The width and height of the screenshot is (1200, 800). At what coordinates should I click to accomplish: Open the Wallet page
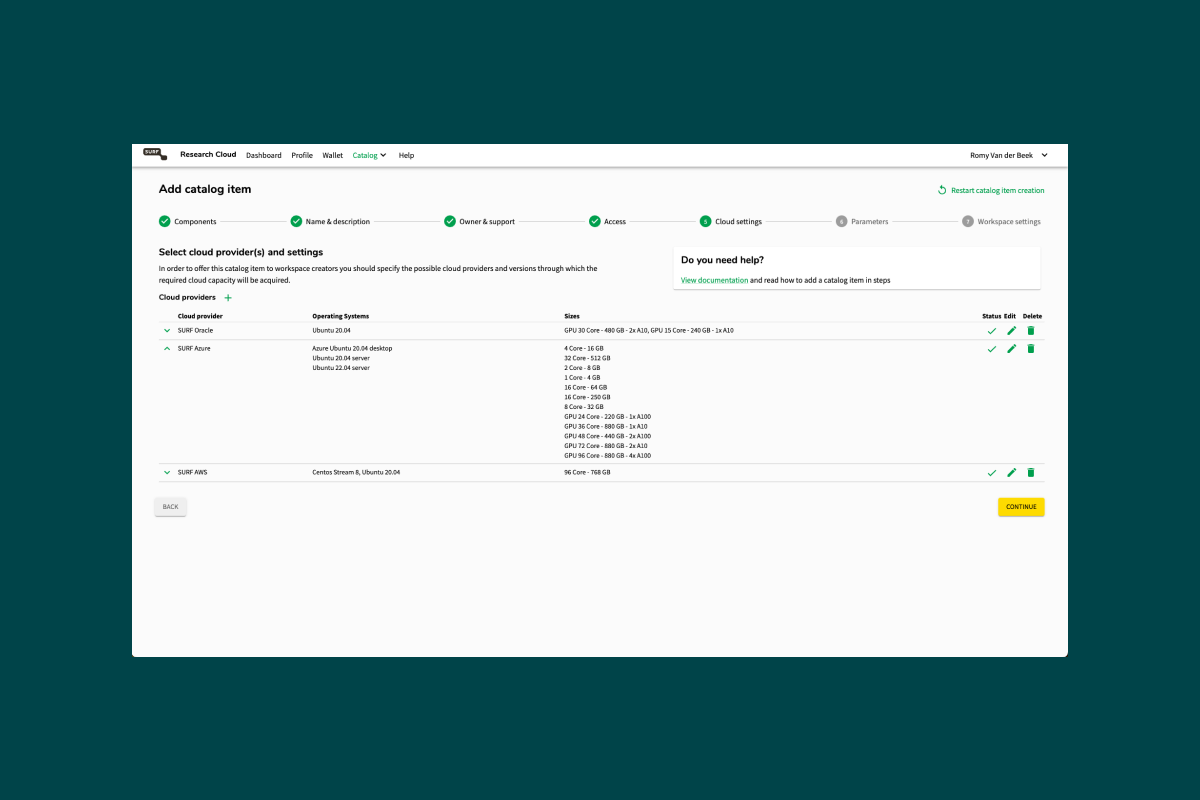[x=332, y=155]
